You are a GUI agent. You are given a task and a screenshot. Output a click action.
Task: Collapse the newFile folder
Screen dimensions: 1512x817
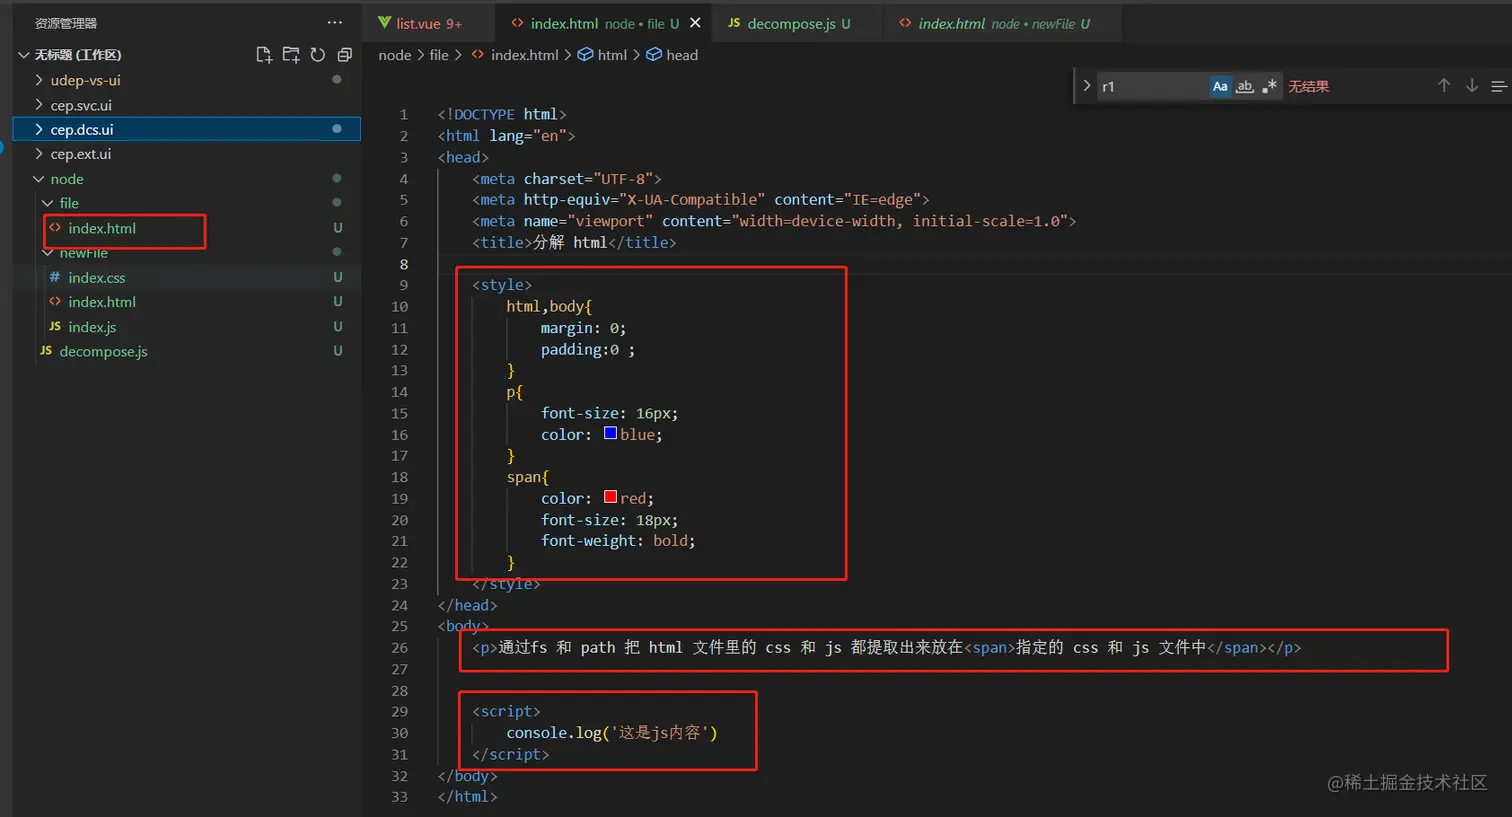[x=48, y=253]
